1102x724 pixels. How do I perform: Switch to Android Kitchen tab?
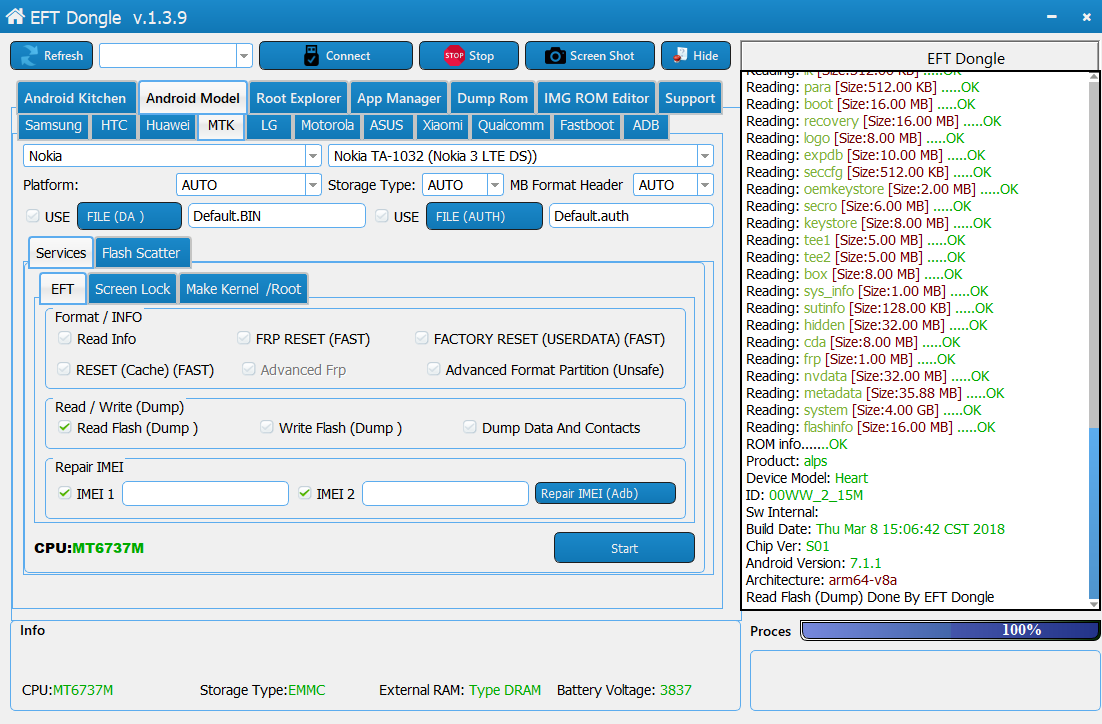75,98
